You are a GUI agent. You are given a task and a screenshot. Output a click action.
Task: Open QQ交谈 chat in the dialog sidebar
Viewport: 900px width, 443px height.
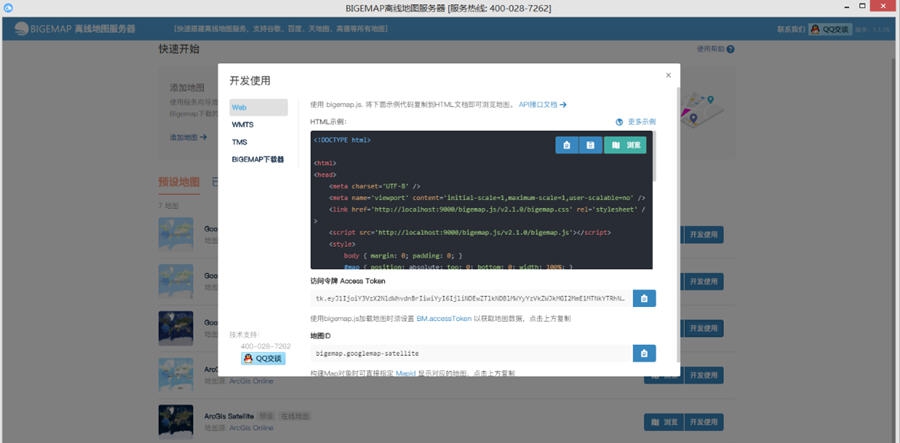tap(263, 359)
